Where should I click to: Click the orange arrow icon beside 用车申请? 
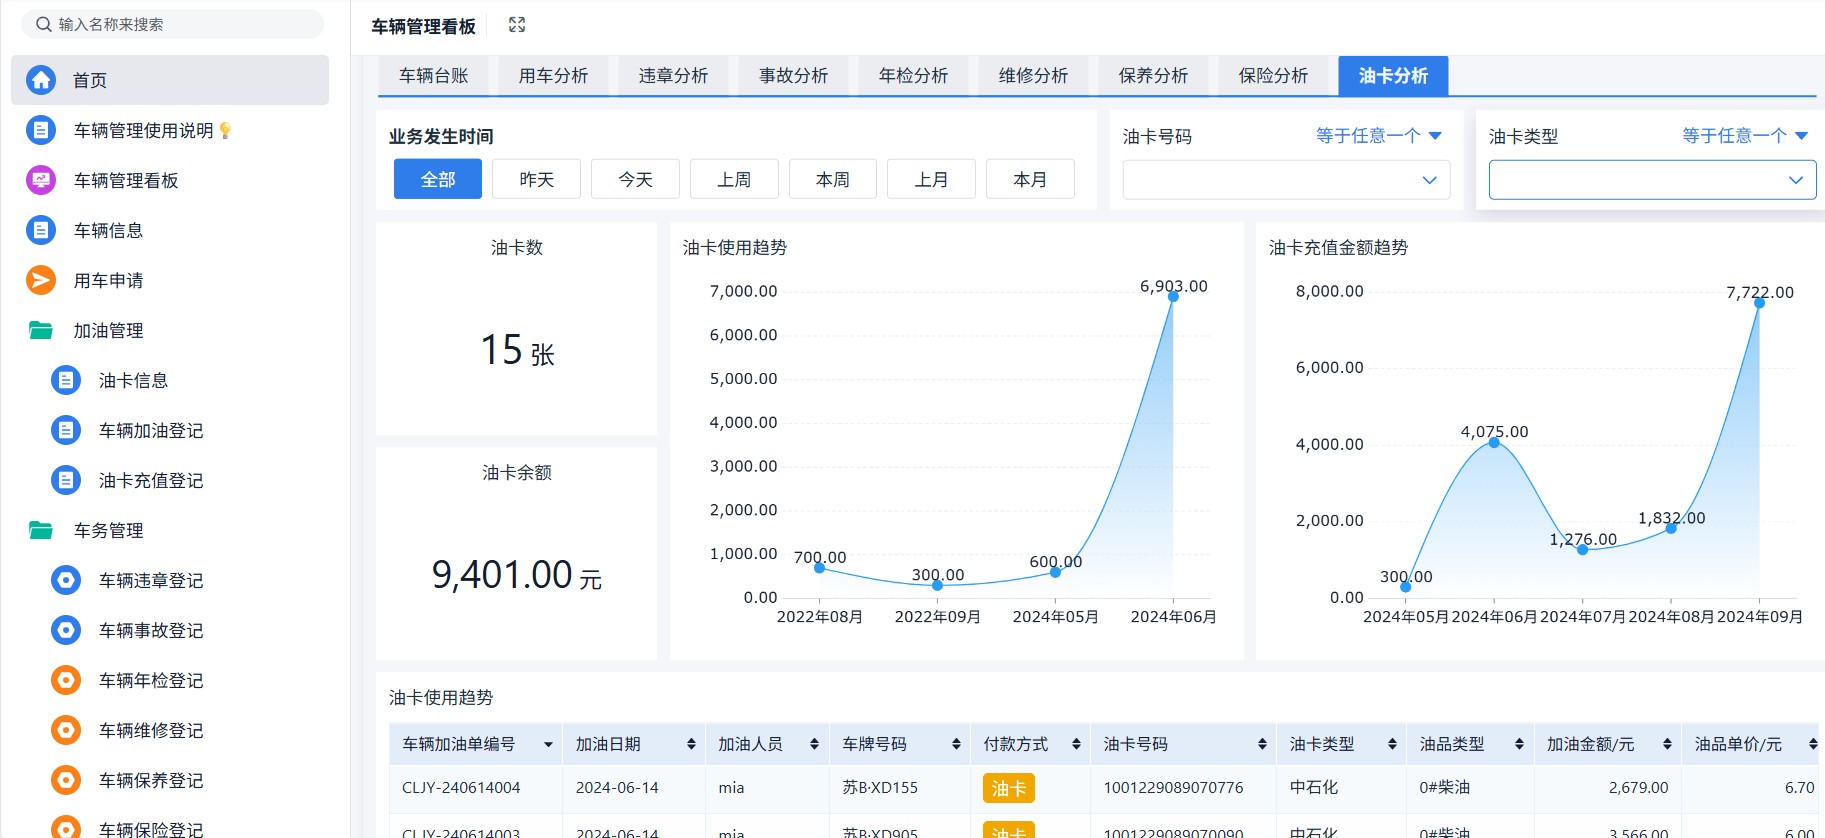(41, 280)
